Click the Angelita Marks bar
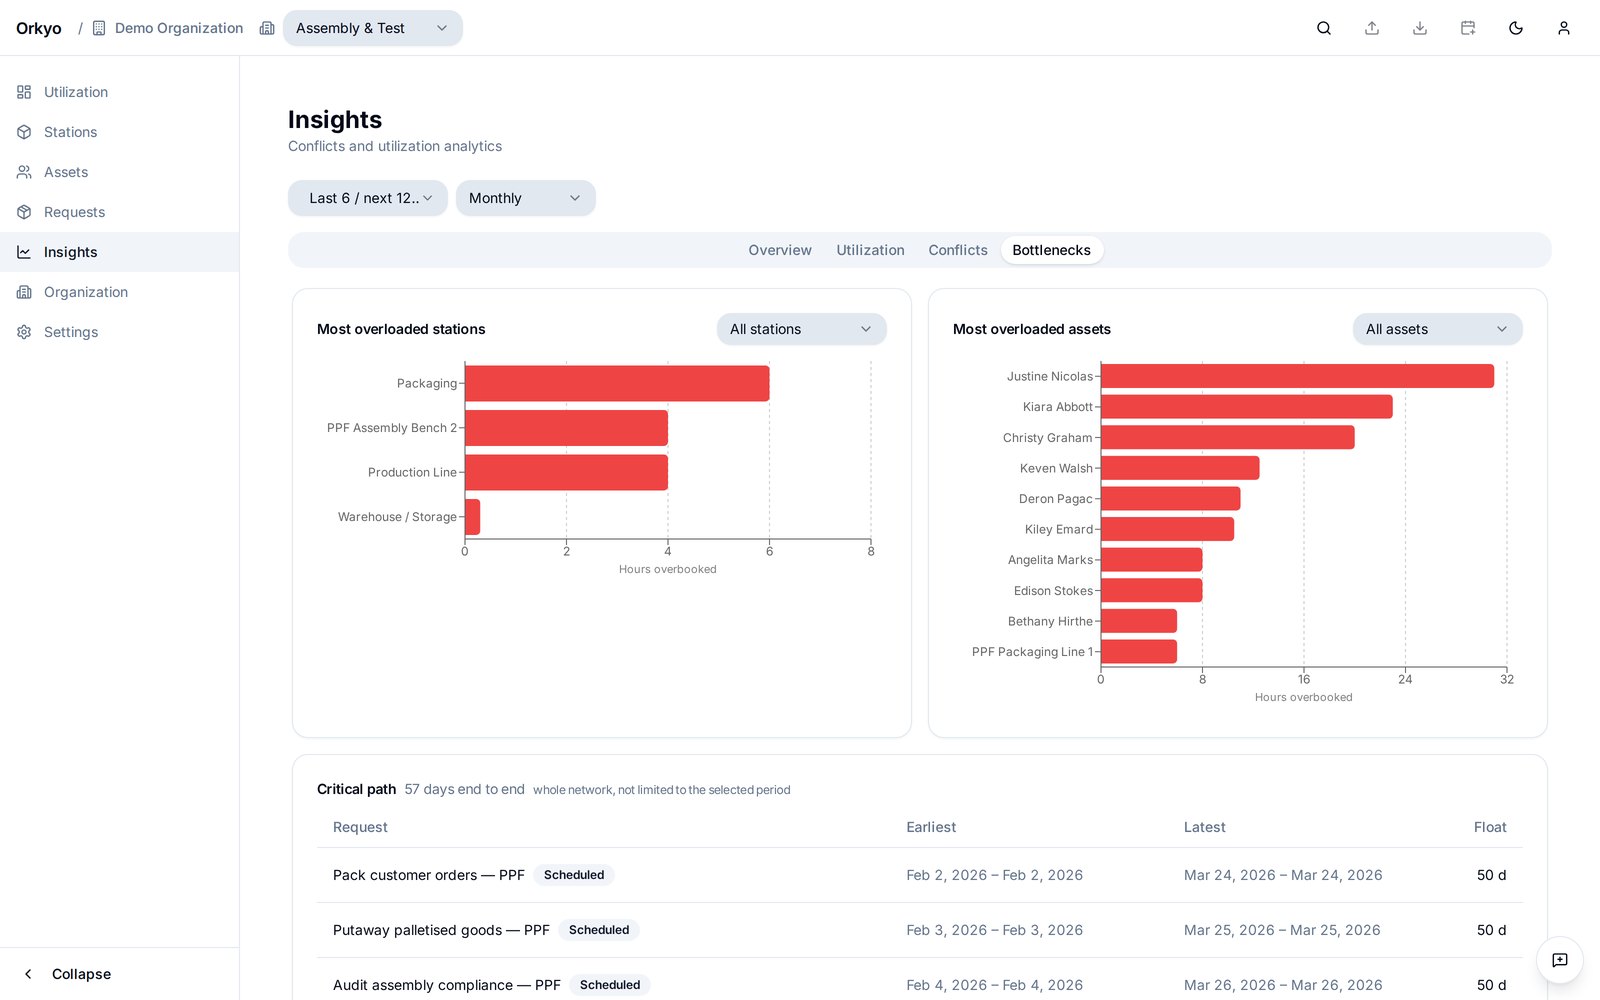 tap(1152, 560)
